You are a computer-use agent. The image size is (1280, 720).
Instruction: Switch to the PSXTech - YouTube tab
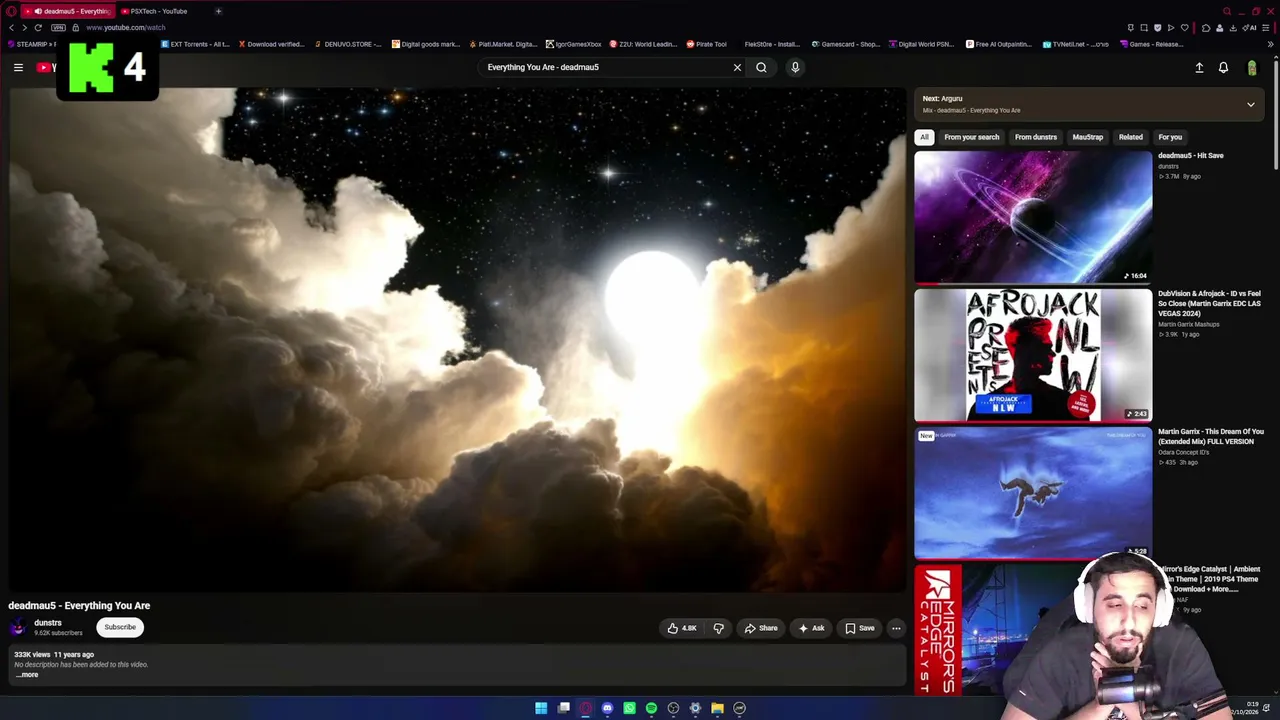click(159, 11)
